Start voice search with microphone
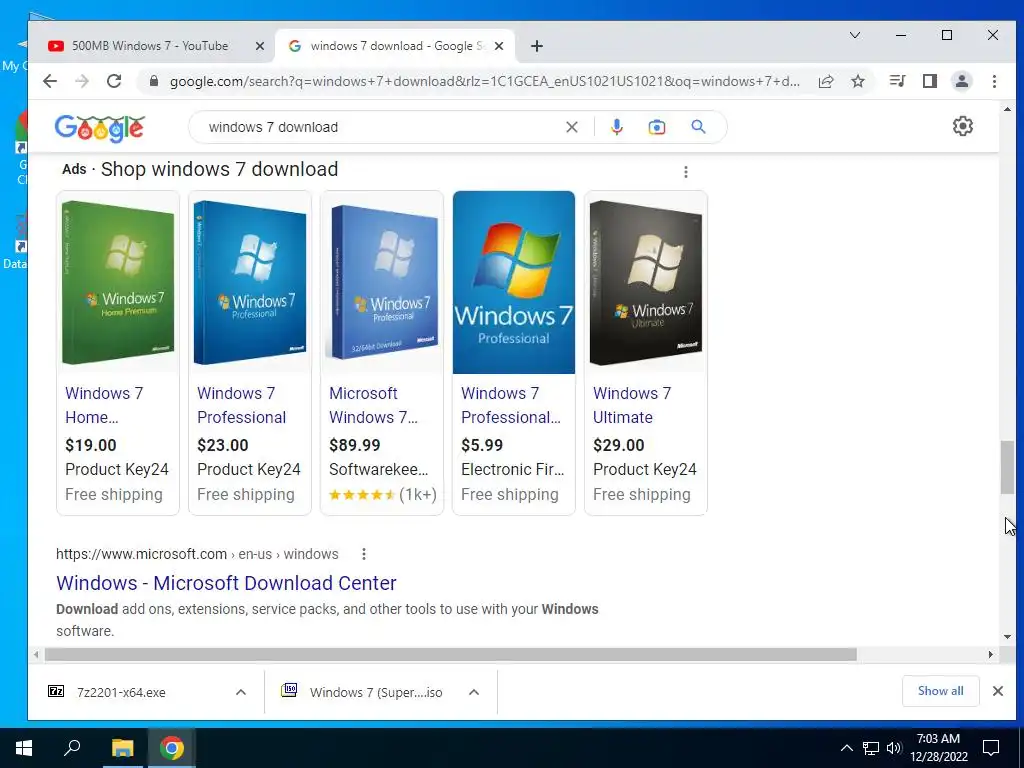The width and height of the screenshot is (1024, 768). click(616, 127)
